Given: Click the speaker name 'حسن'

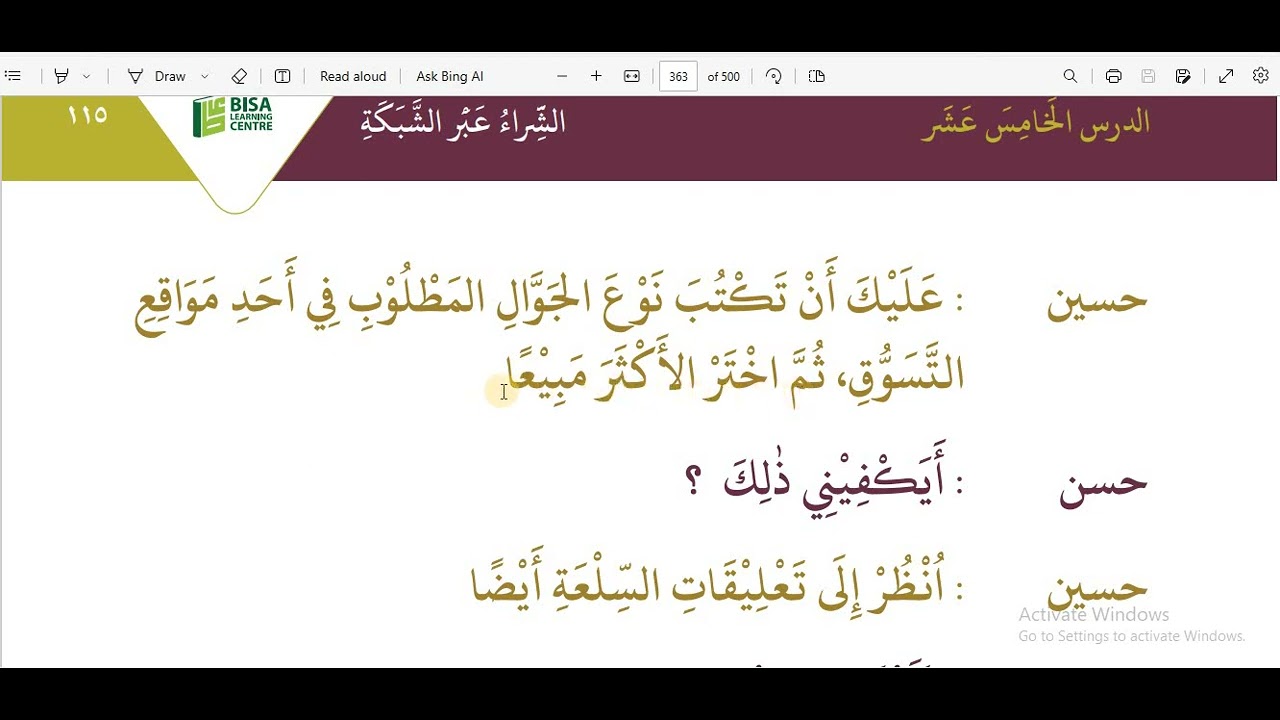Looking at the screenshot, I should click(1103, 484).
